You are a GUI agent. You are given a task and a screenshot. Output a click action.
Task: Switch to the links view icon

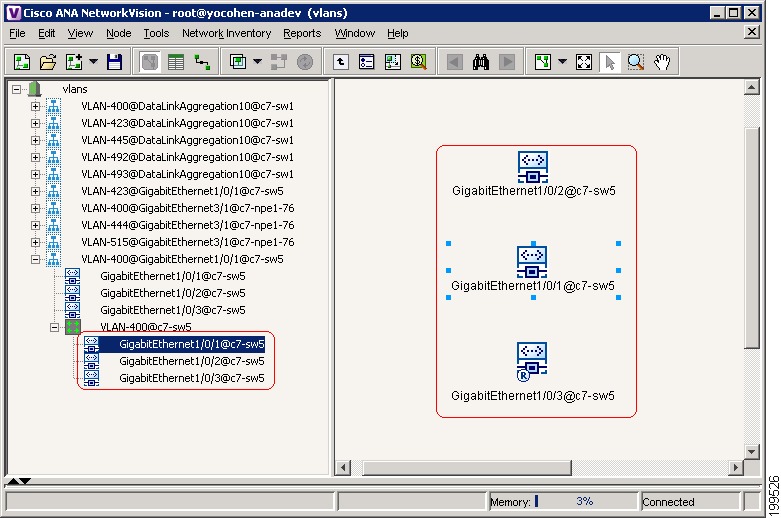[202, 62]
